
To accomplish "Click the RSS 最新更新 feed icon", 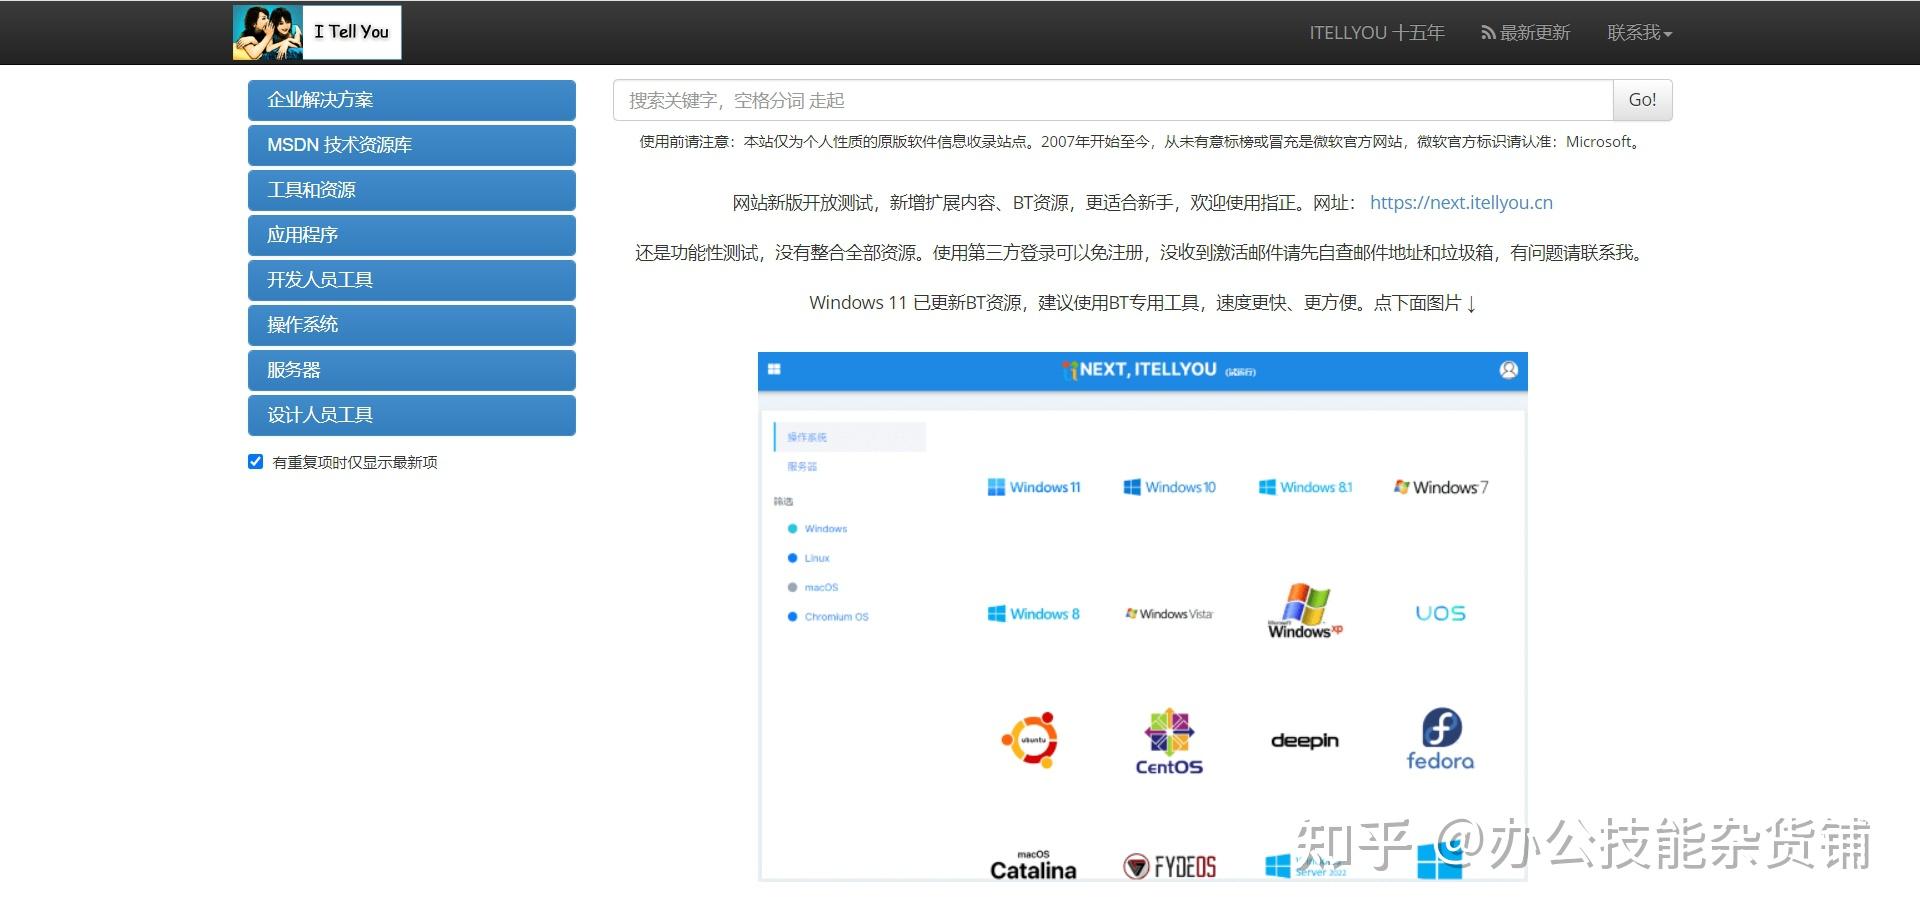I will pos(1488,33).
